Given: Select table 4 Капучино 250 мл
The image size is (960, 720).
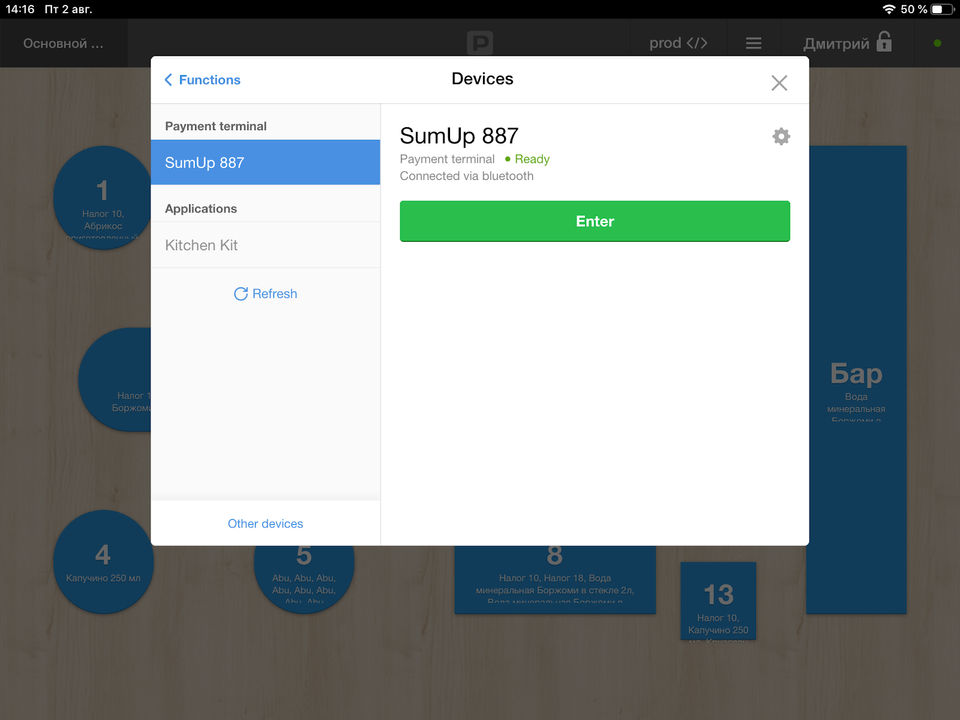Looking at the screenshot, I should pos(102,561).
